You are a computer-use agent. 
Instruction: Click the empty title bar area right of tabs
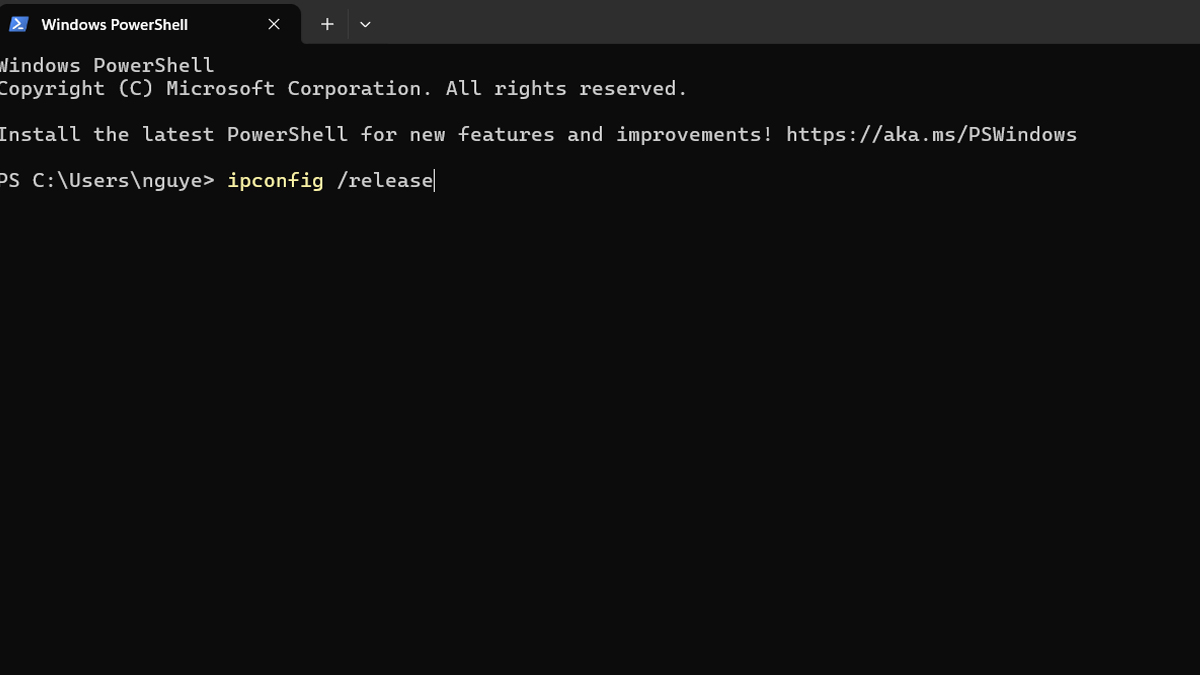(780, 22)
